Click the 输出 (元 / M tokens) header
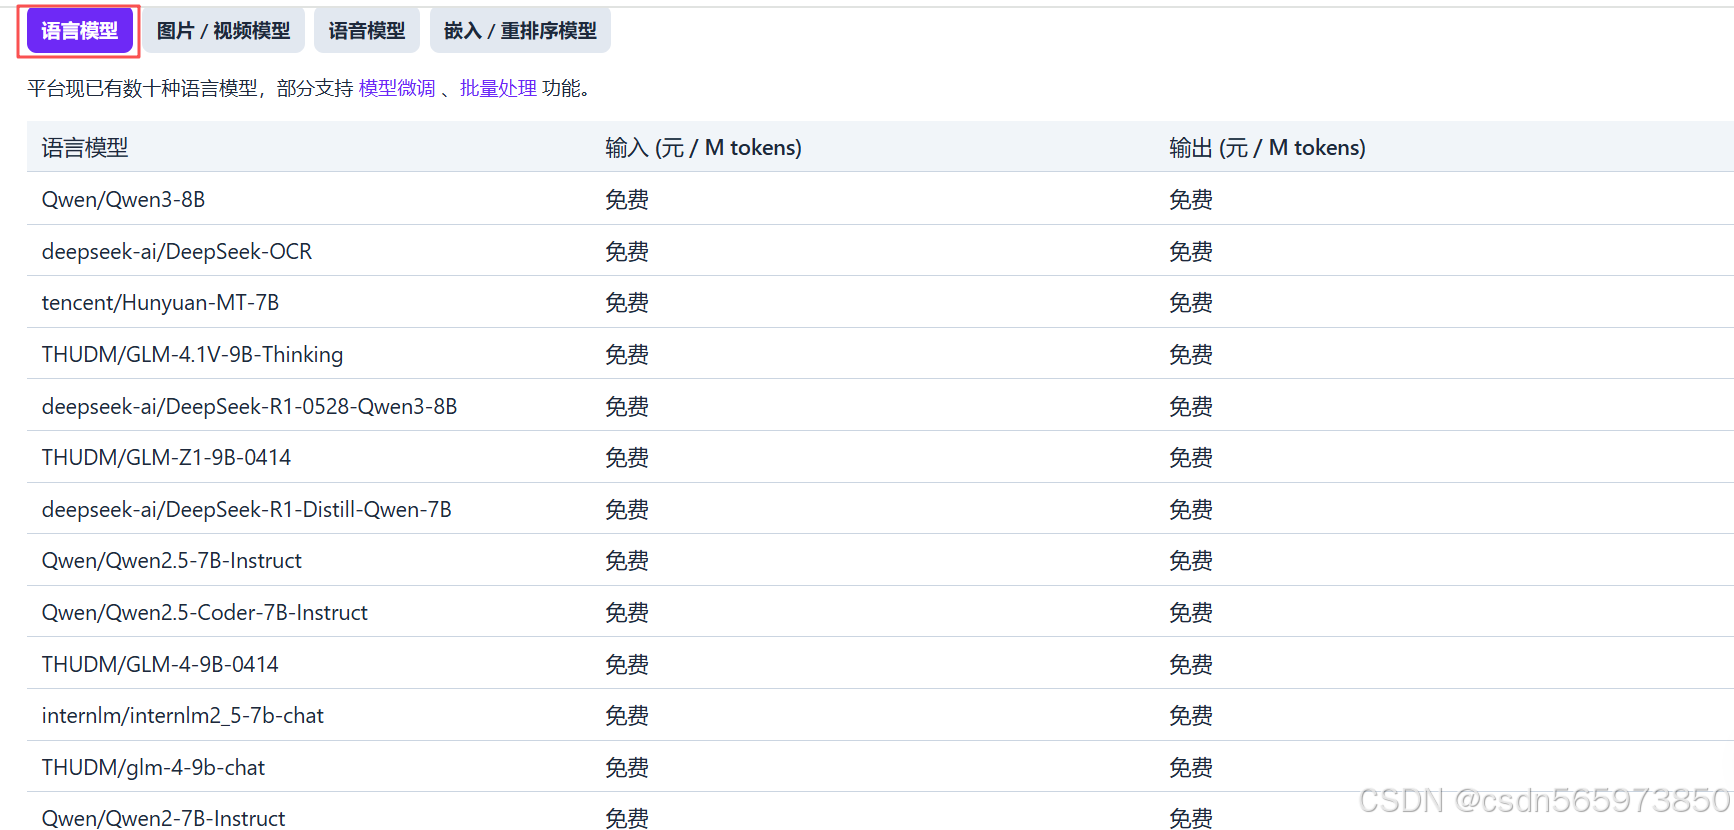 pyautogui.click(x=1267, y=148)
